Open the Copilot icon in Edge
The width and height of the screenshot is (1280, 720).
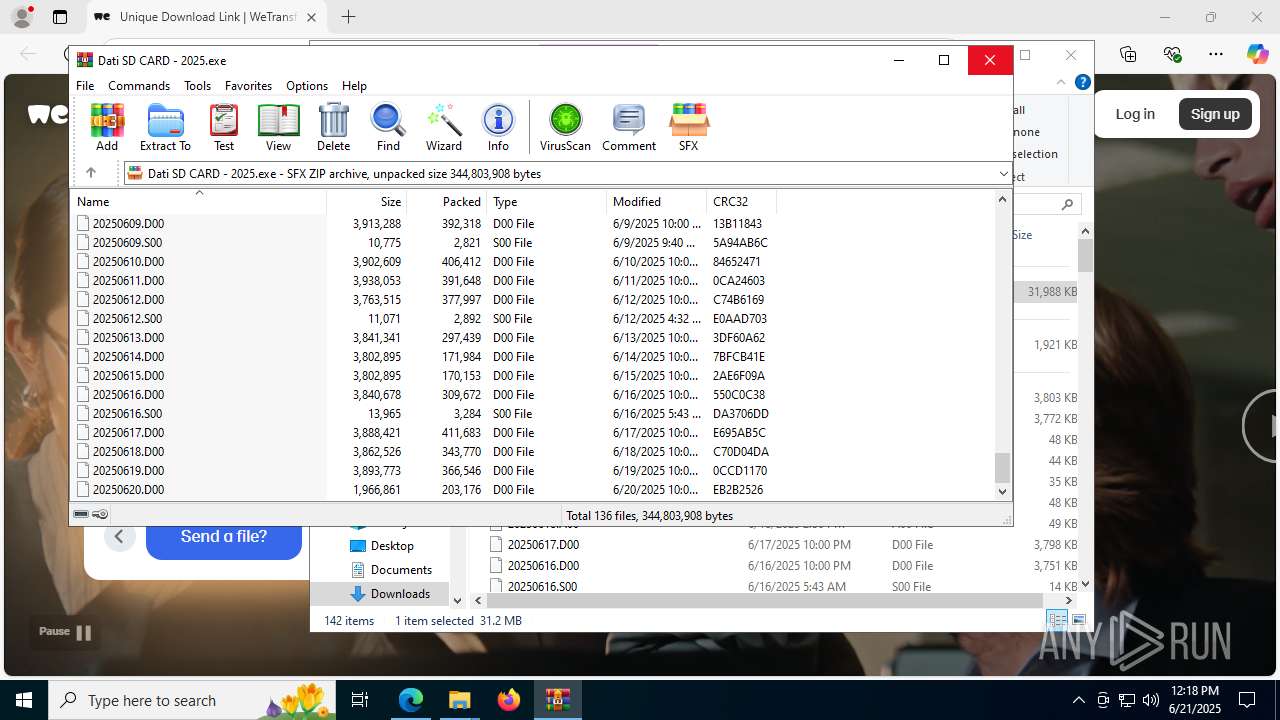[1257, 54]
